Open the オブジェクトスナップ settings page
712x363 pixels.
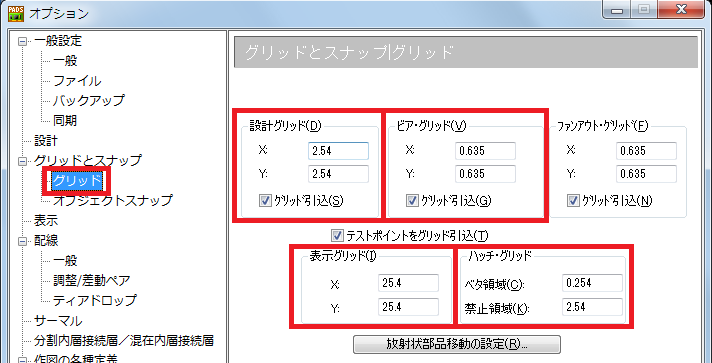click(113, 200)
